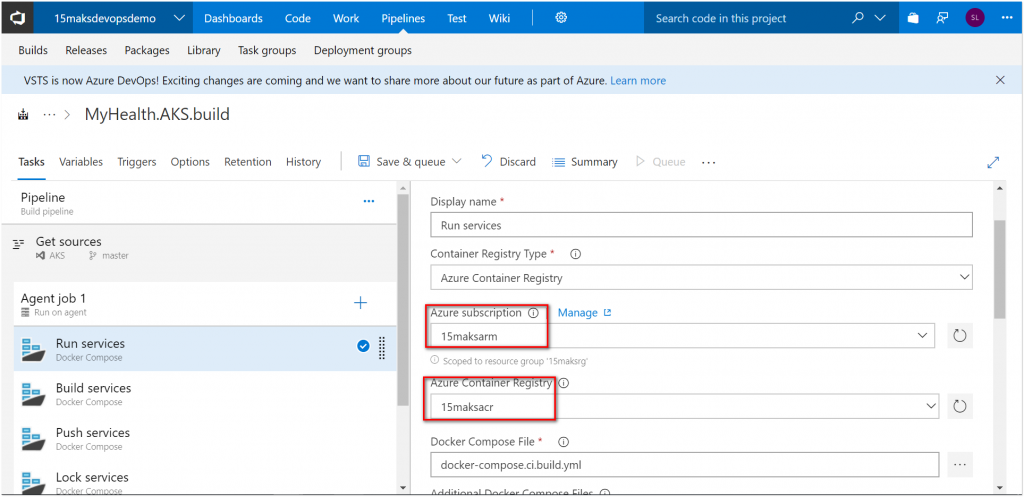The width and height of the screenshot is (1024, 497).
Task: Switch to the Variables tab
Action: tap(81, 162)
